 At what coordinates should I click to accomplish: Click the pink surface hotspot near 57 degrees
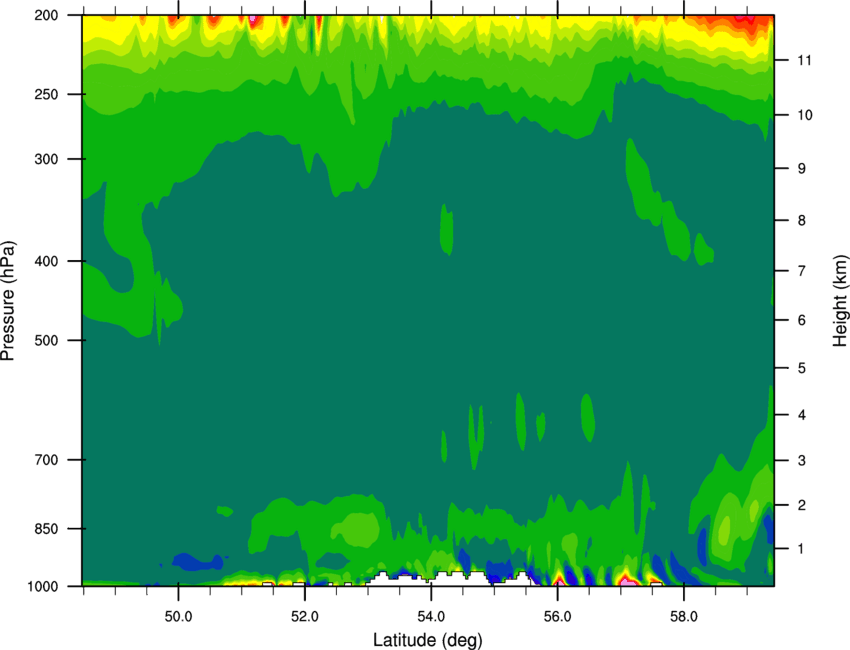click(627, 582)
